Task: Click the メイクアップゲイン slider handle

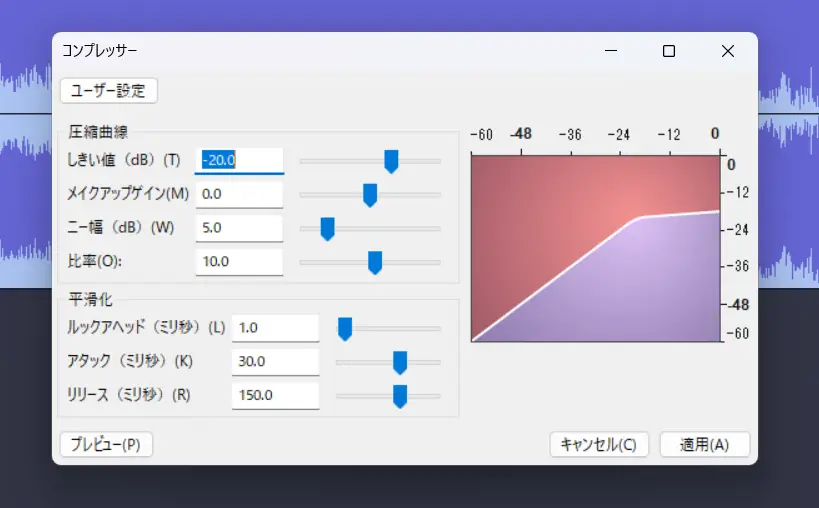Action: [x=369, y=194]
